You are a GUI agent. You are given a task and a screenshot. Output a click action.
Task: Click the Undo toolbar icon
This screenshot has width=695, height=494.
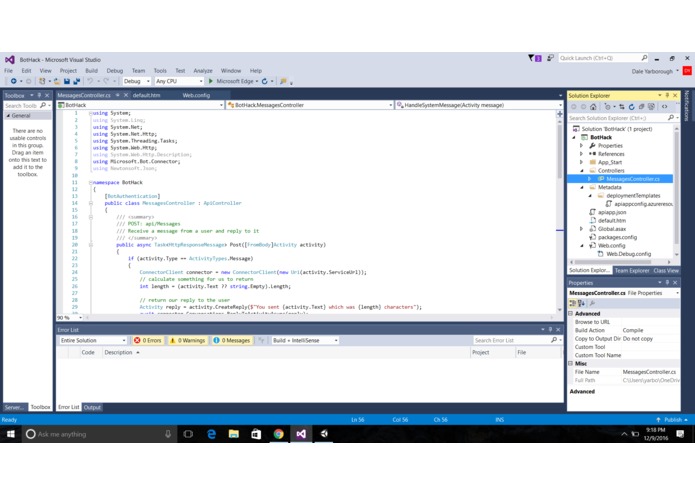tap(90, 82)
